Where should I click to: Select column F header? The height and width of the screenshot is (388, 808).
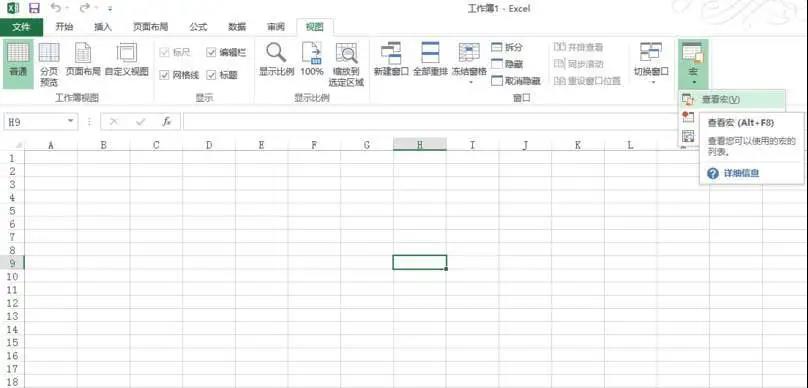314,145
